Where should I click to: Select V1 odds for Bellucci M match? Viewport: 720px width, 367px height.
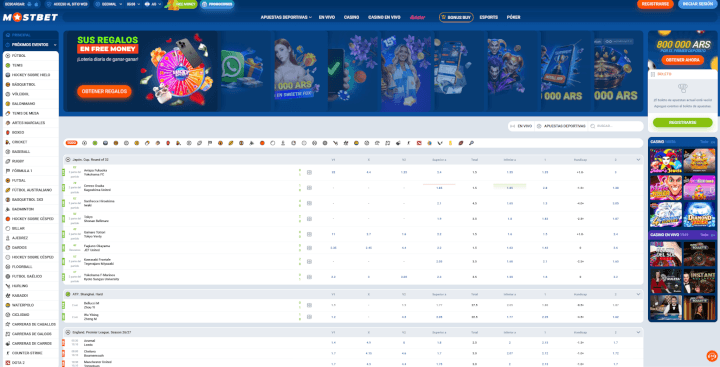(333, 305)
